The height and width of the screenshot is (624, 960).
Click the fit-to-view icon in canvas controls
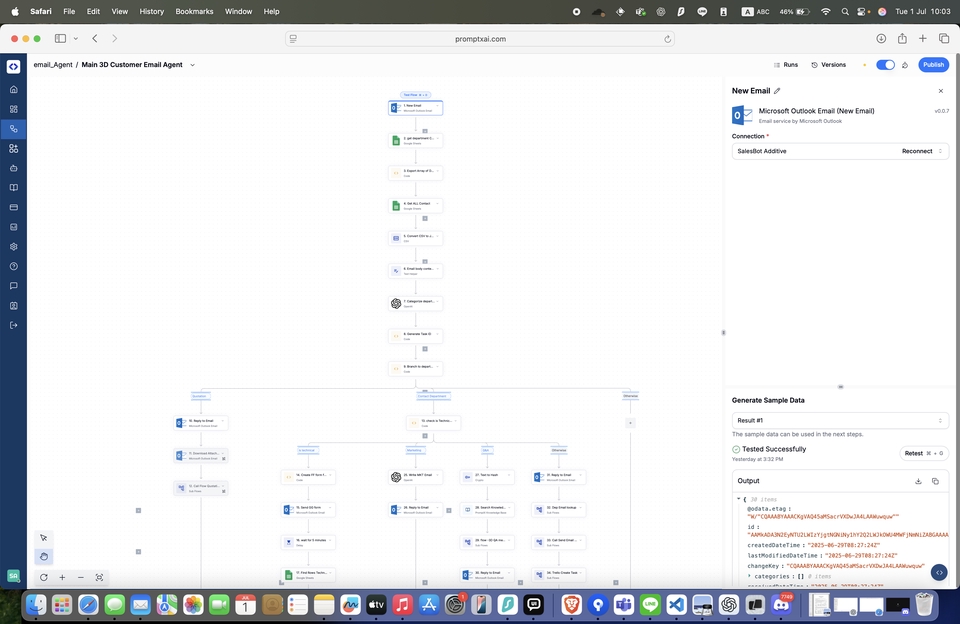click(99, 577)
